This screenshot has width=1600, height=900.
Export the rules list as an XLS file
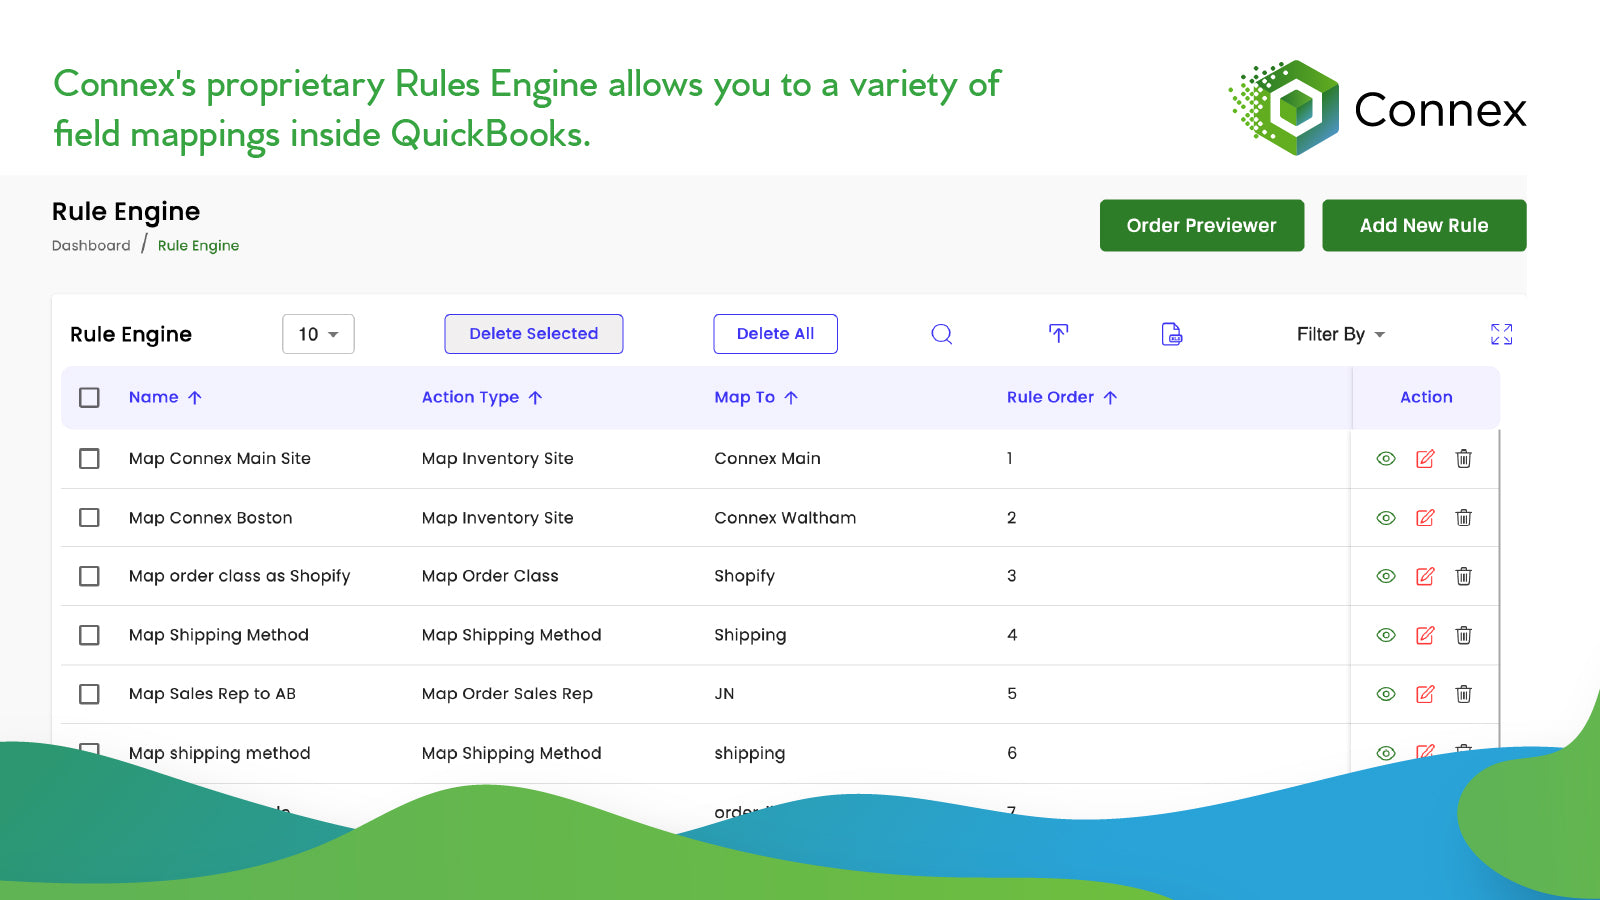coord(1170,334)
